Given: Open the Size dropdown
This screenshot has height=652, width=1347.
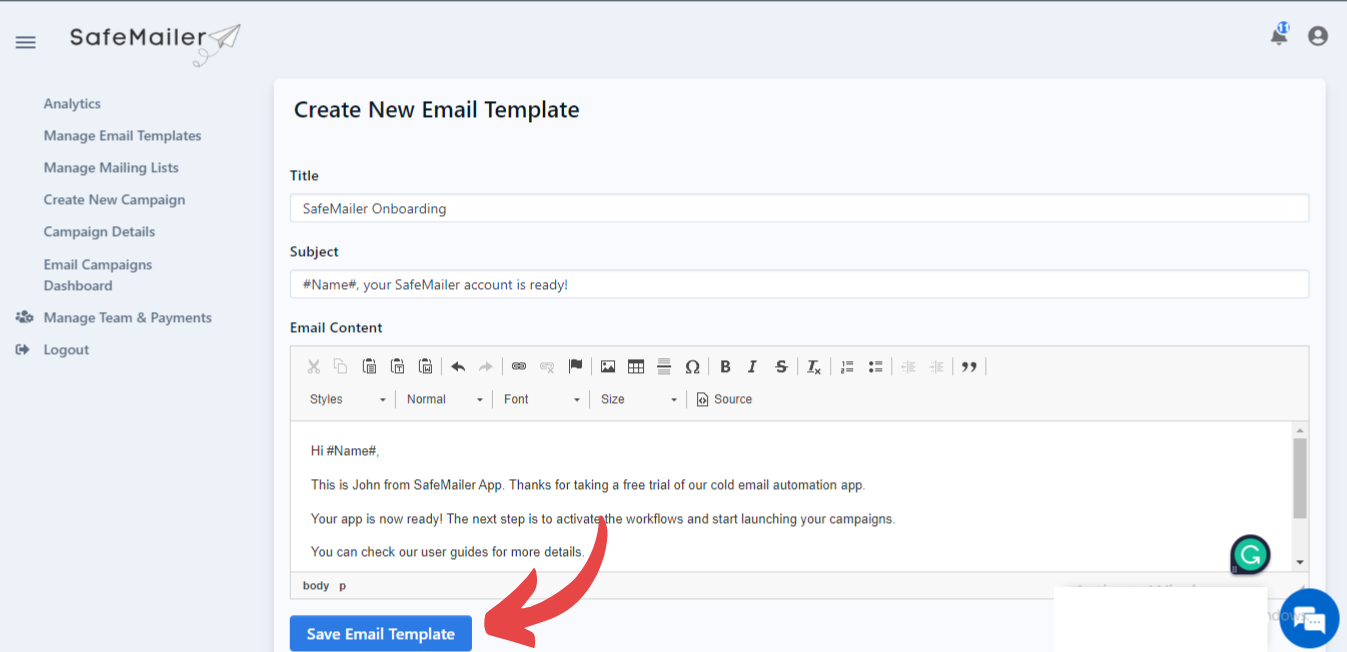Looking at the screenshot, I should (x=638, y=399).
